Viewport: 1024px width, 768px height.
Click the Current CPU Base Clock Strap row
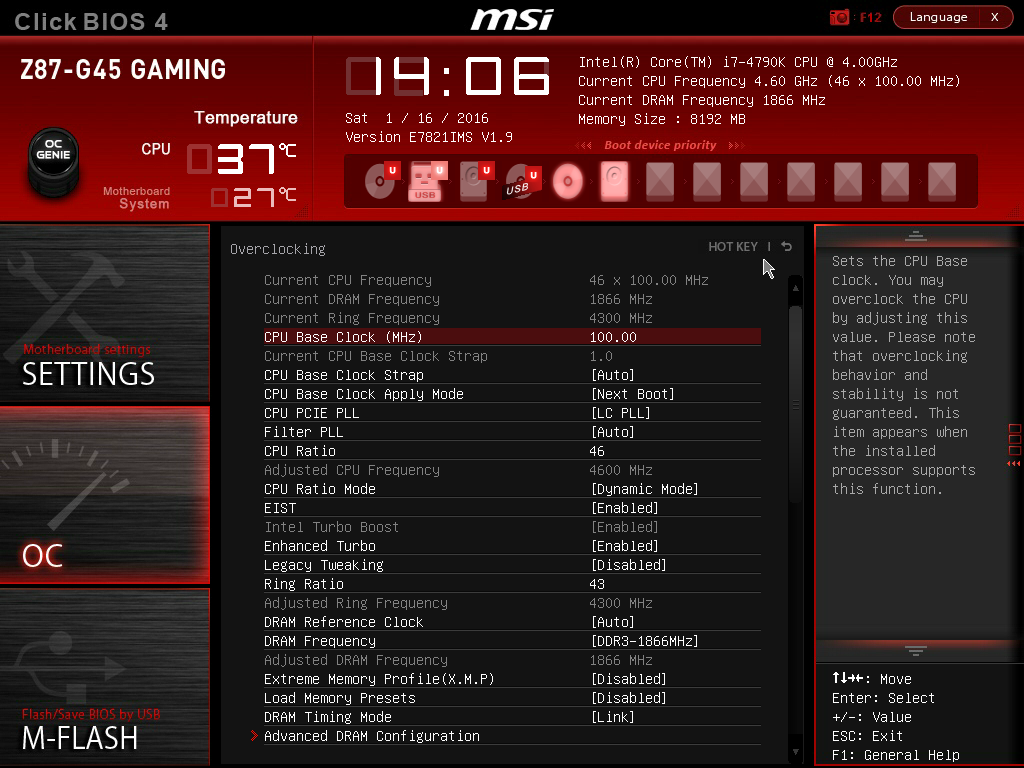coord(512,356)
